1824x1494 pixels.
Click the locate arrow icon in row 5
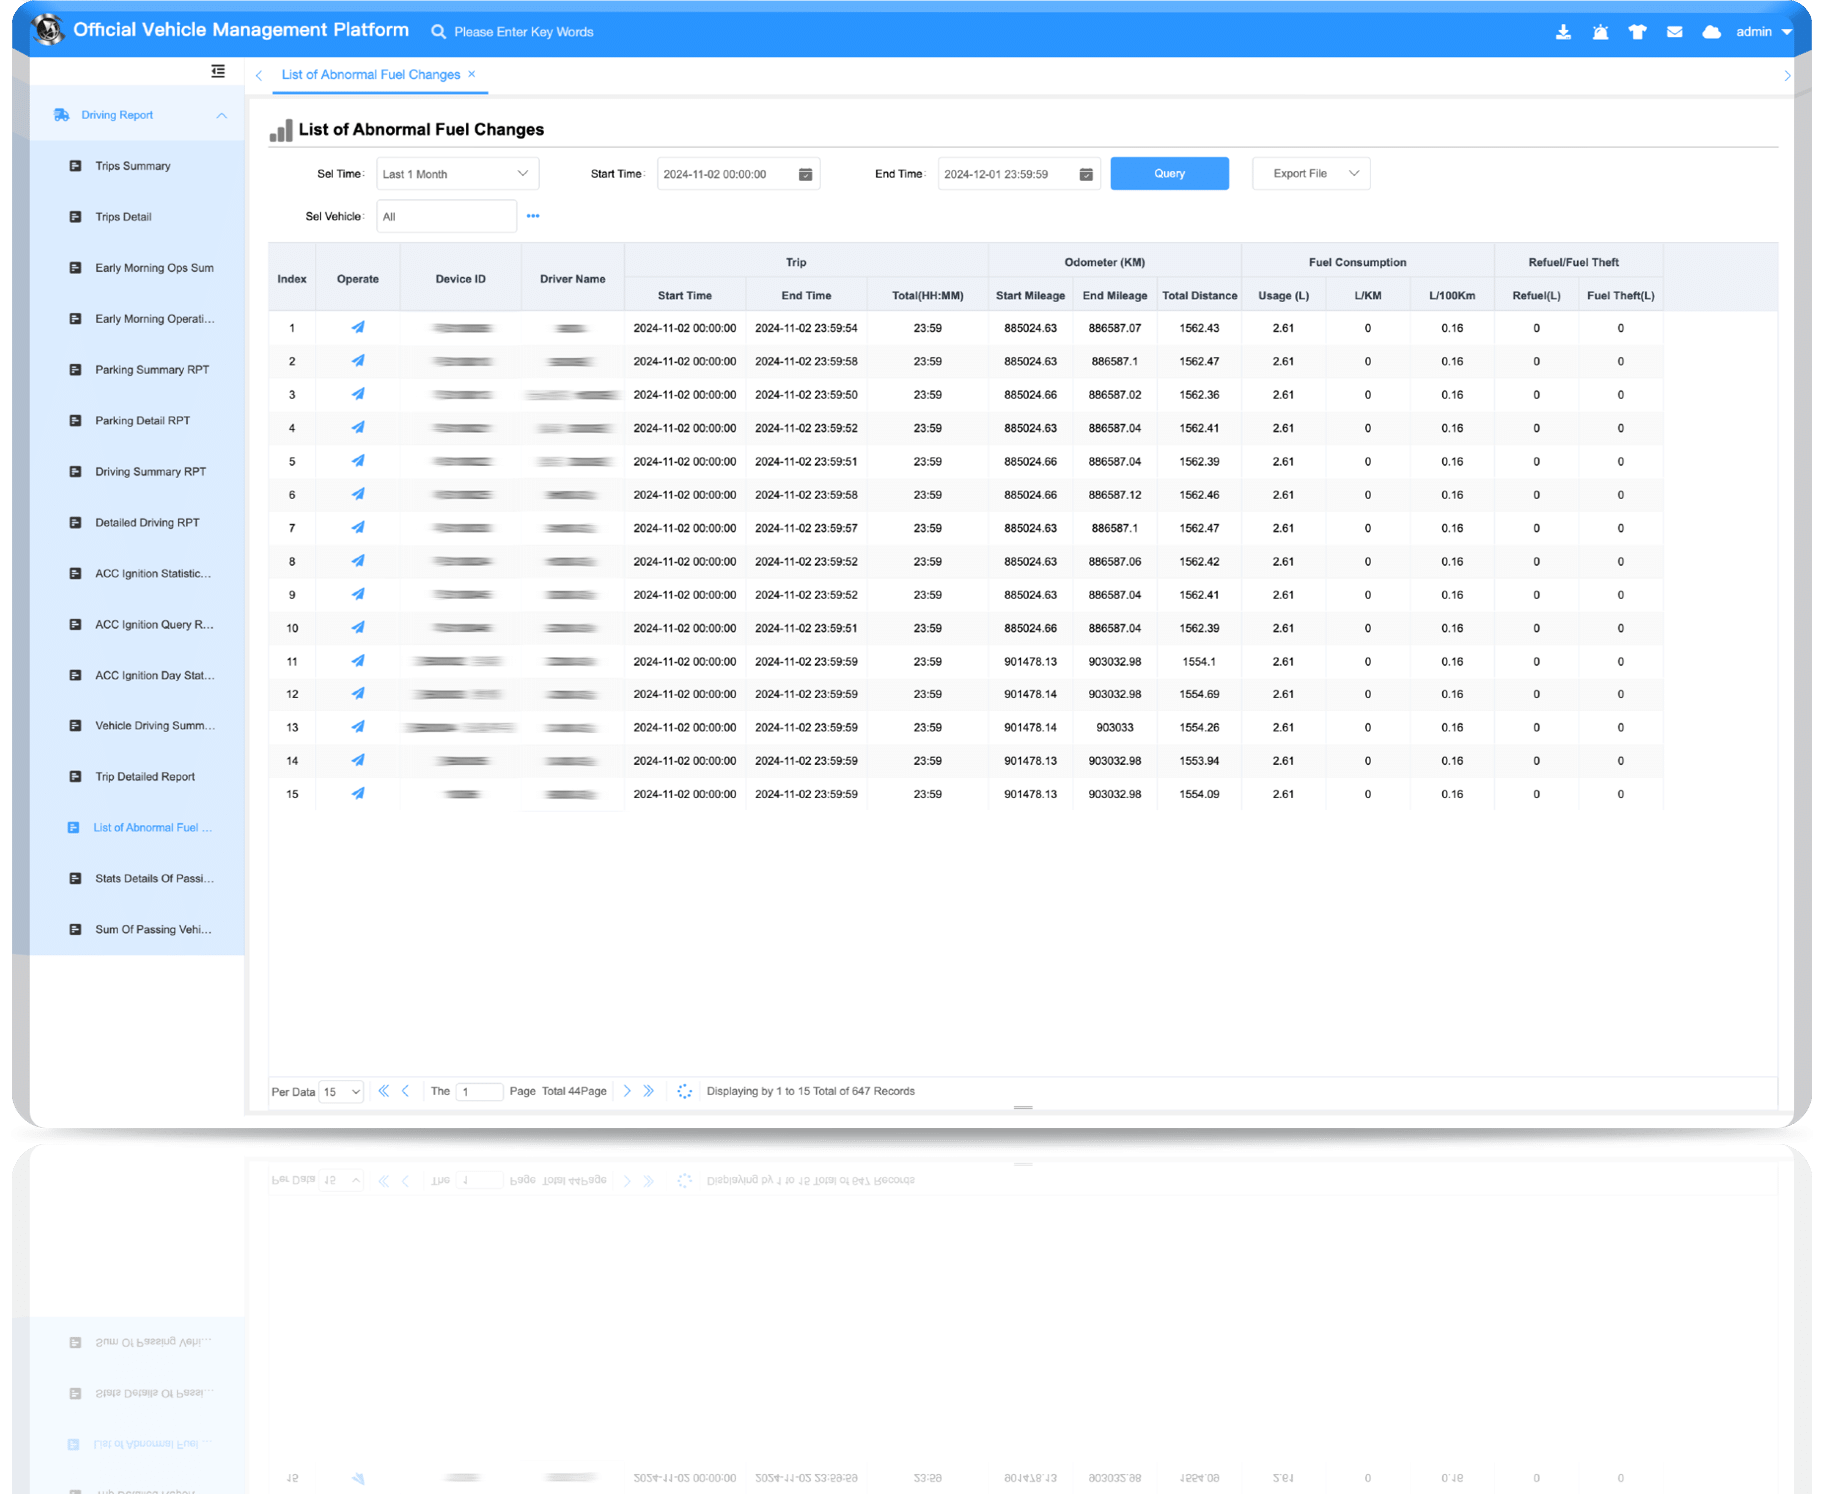pos(358,461)
